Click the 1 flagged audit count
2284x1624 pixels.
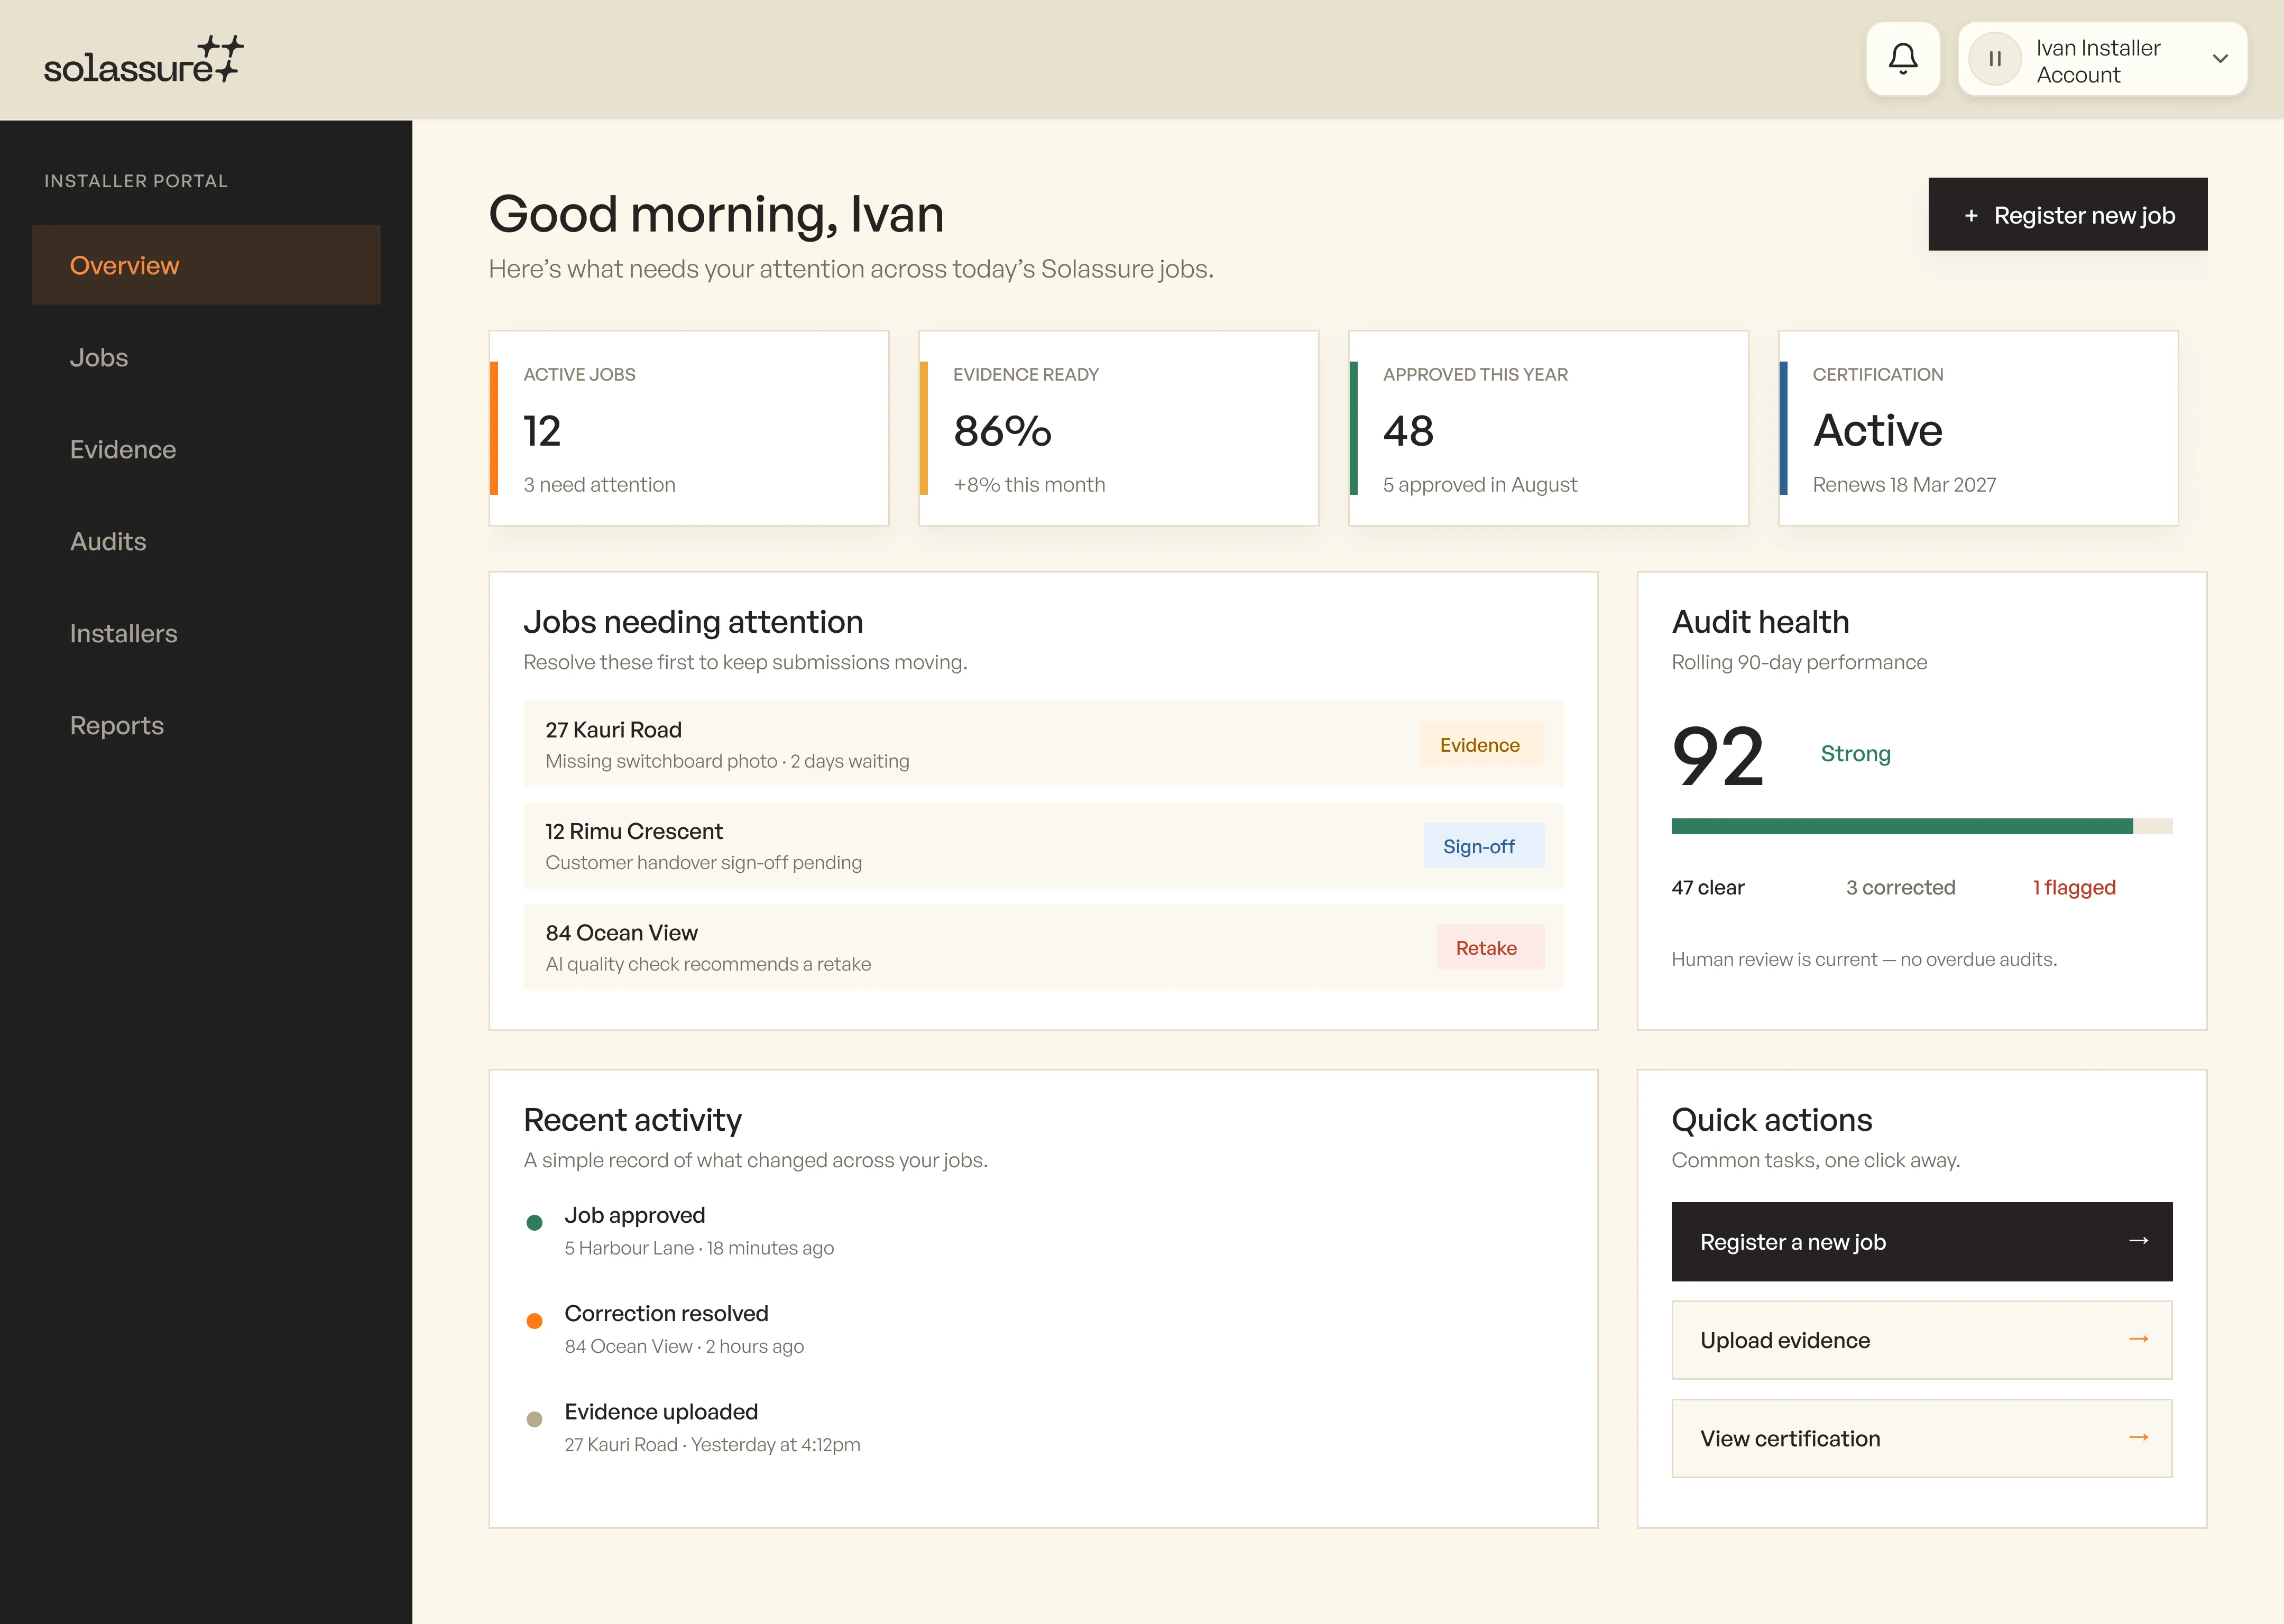tap(2074, 887)
